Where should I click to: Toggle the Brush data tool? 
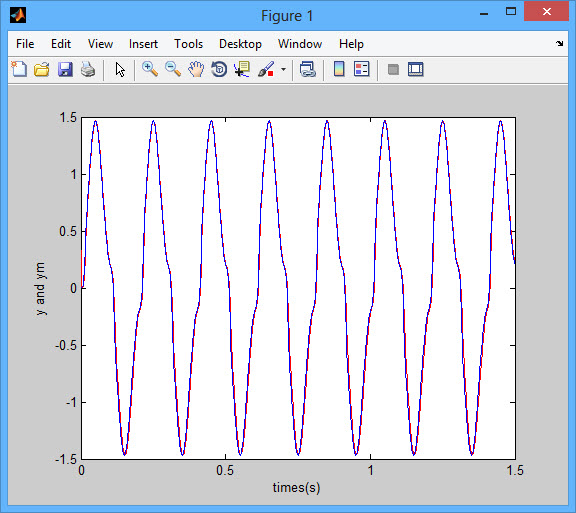(x=266, y=69)
